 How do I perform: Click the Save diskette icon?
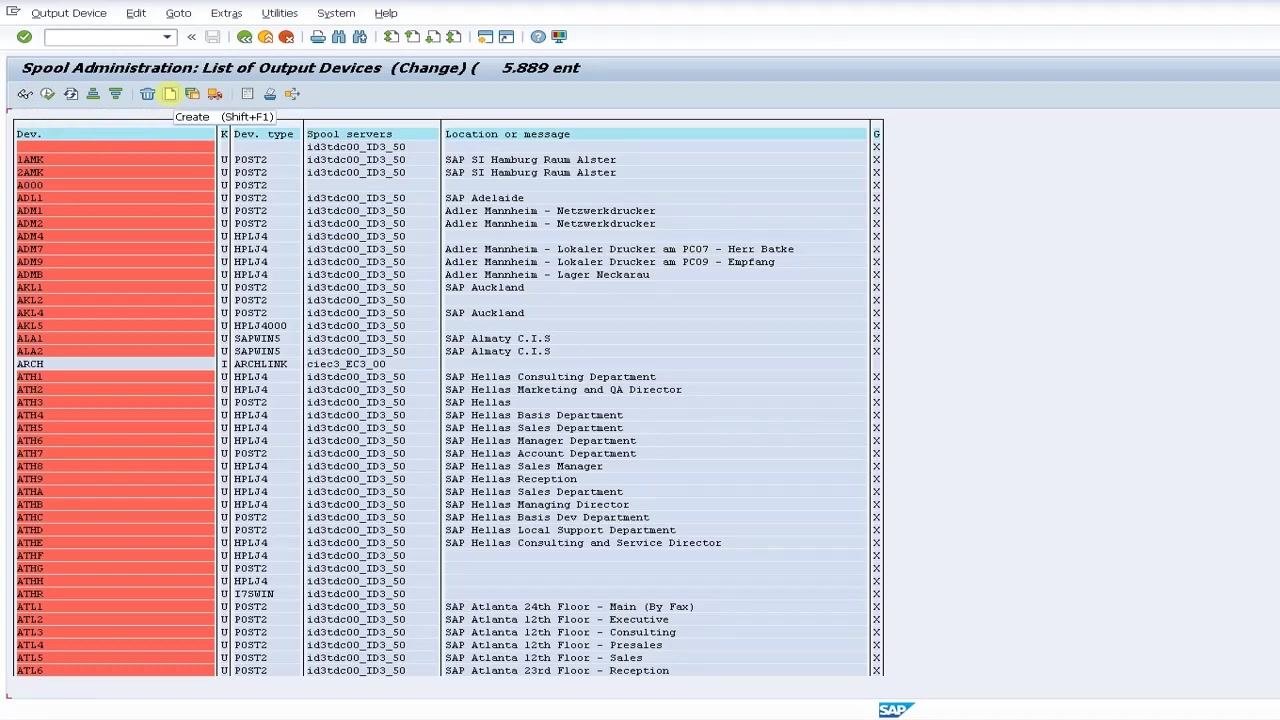(212, 37)
